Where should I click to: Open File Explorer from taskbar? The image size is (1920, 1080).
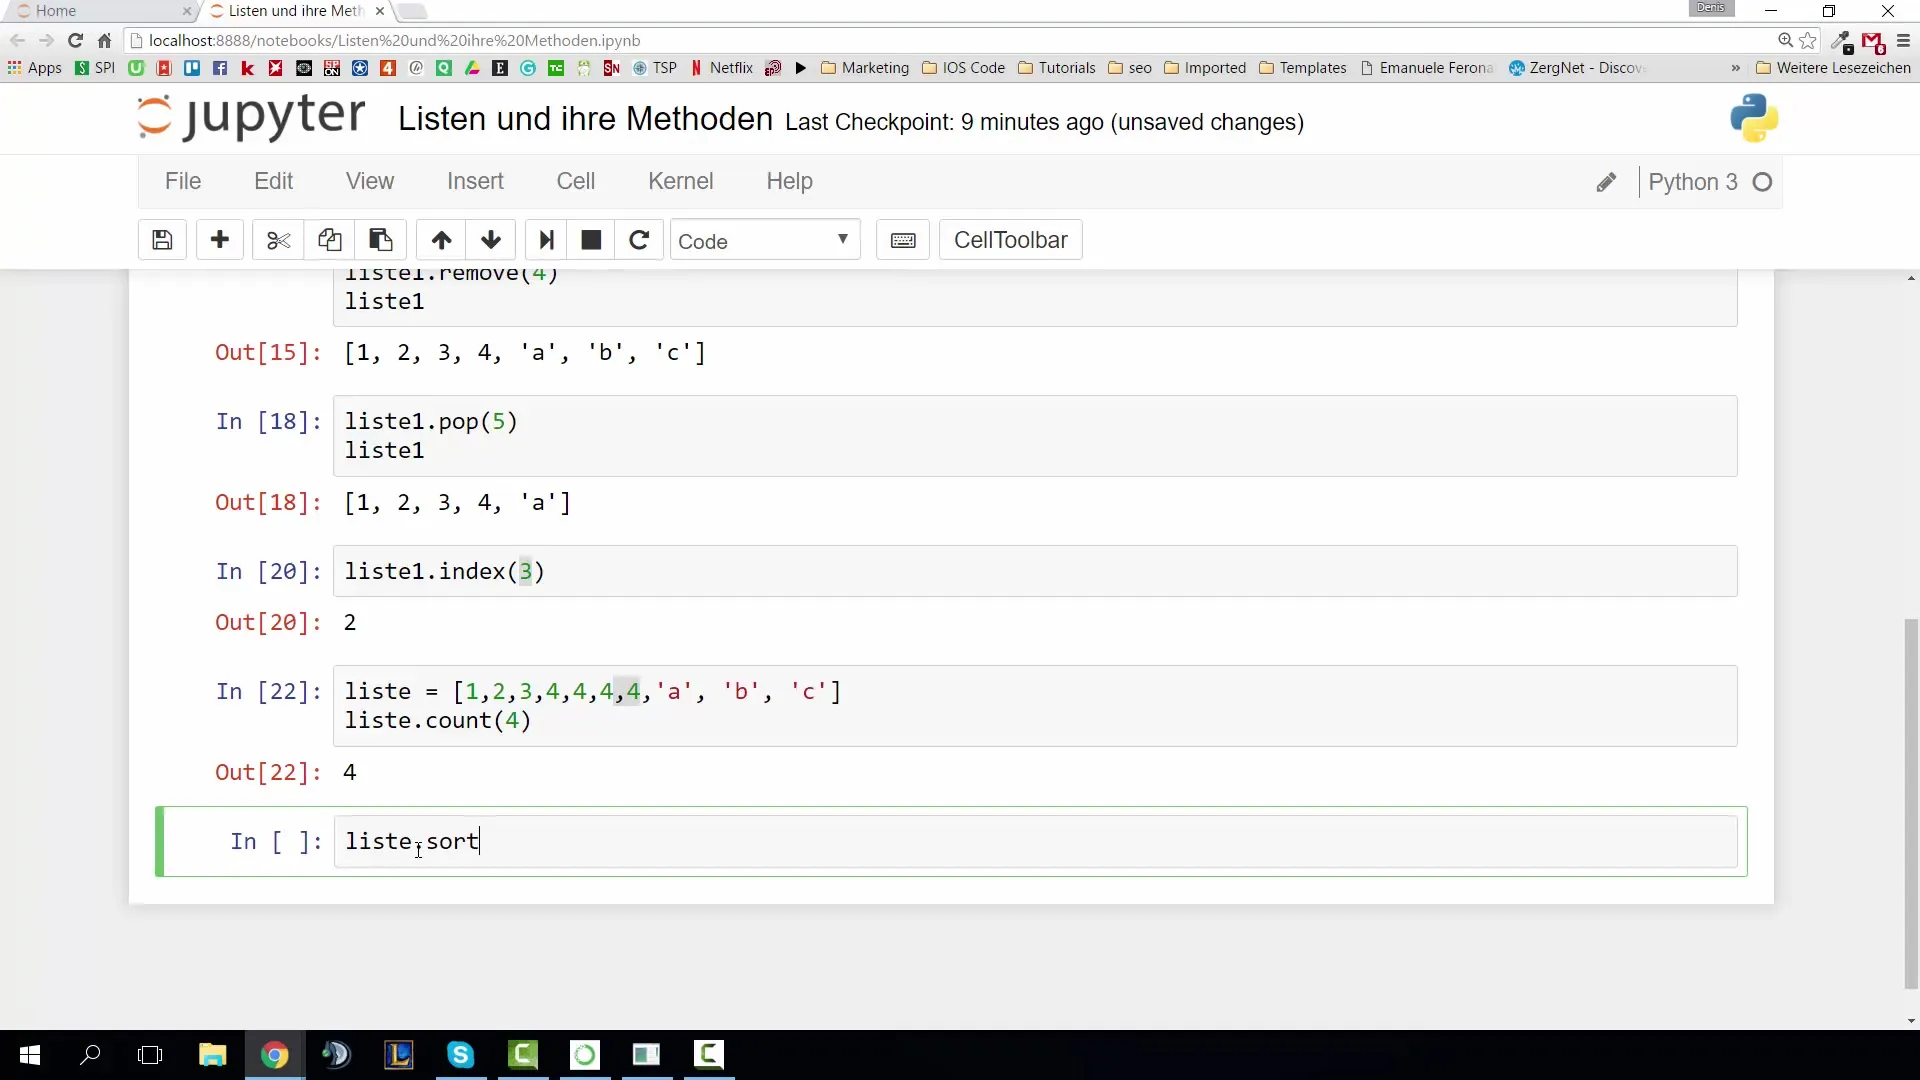212,1055
